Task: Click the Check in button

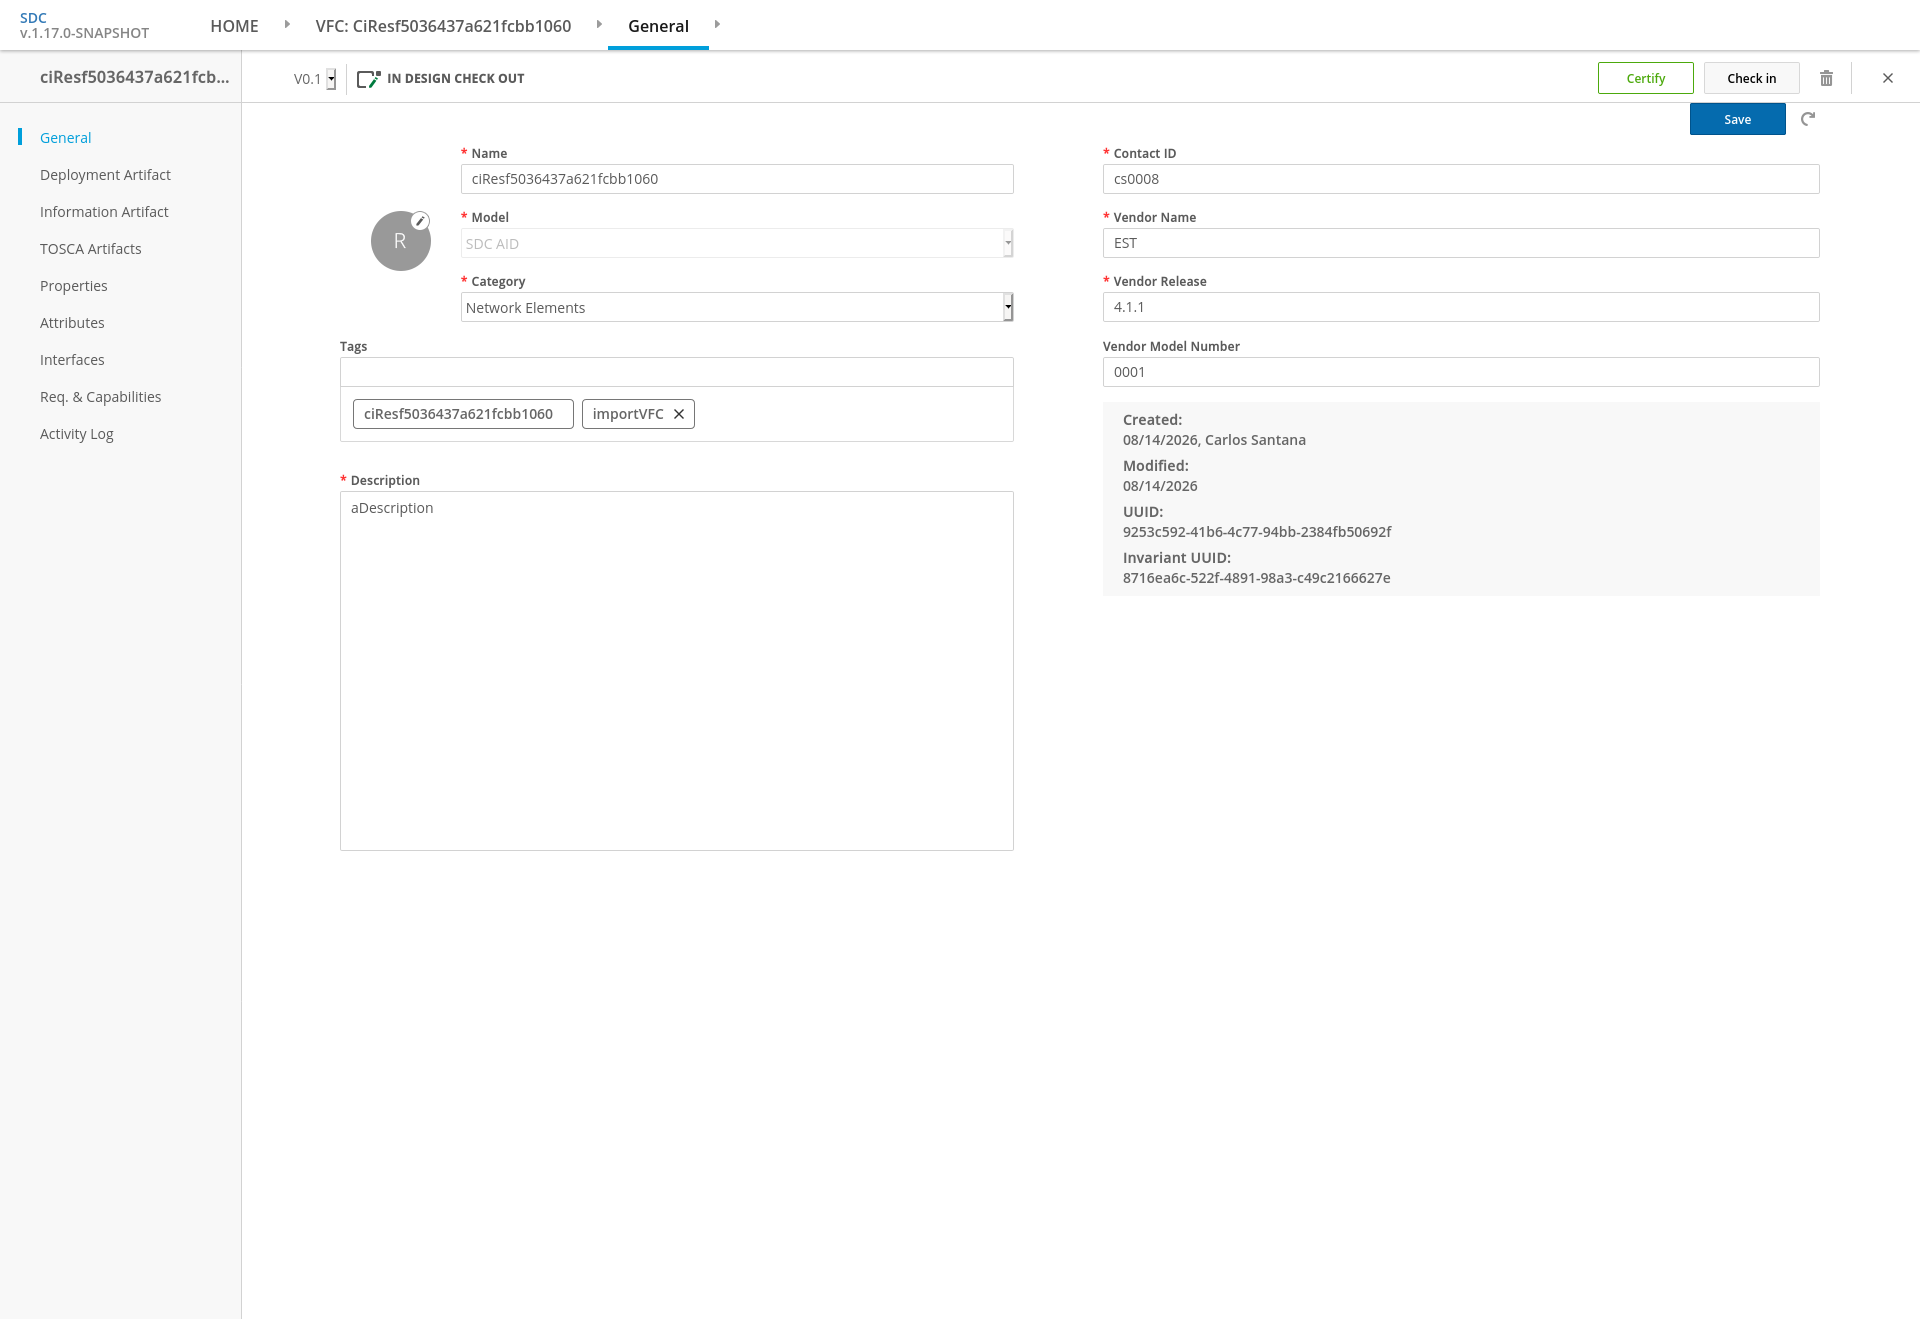Action: (x=1751, y=78)
